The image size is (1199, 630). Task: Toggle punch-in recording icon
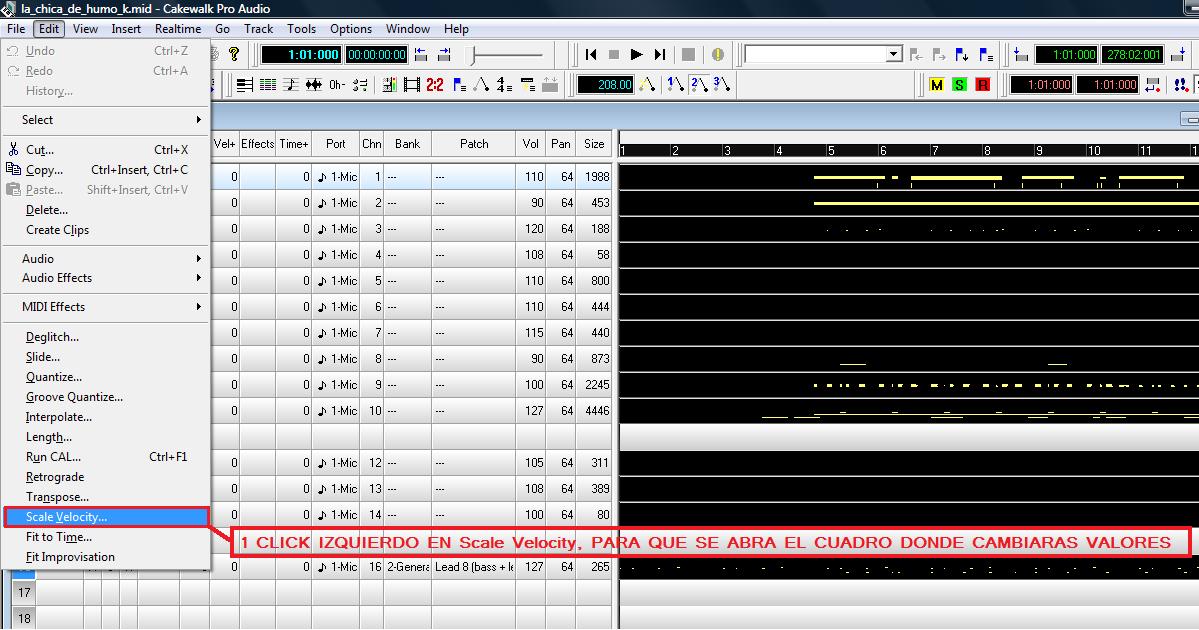click(1152, 85)
